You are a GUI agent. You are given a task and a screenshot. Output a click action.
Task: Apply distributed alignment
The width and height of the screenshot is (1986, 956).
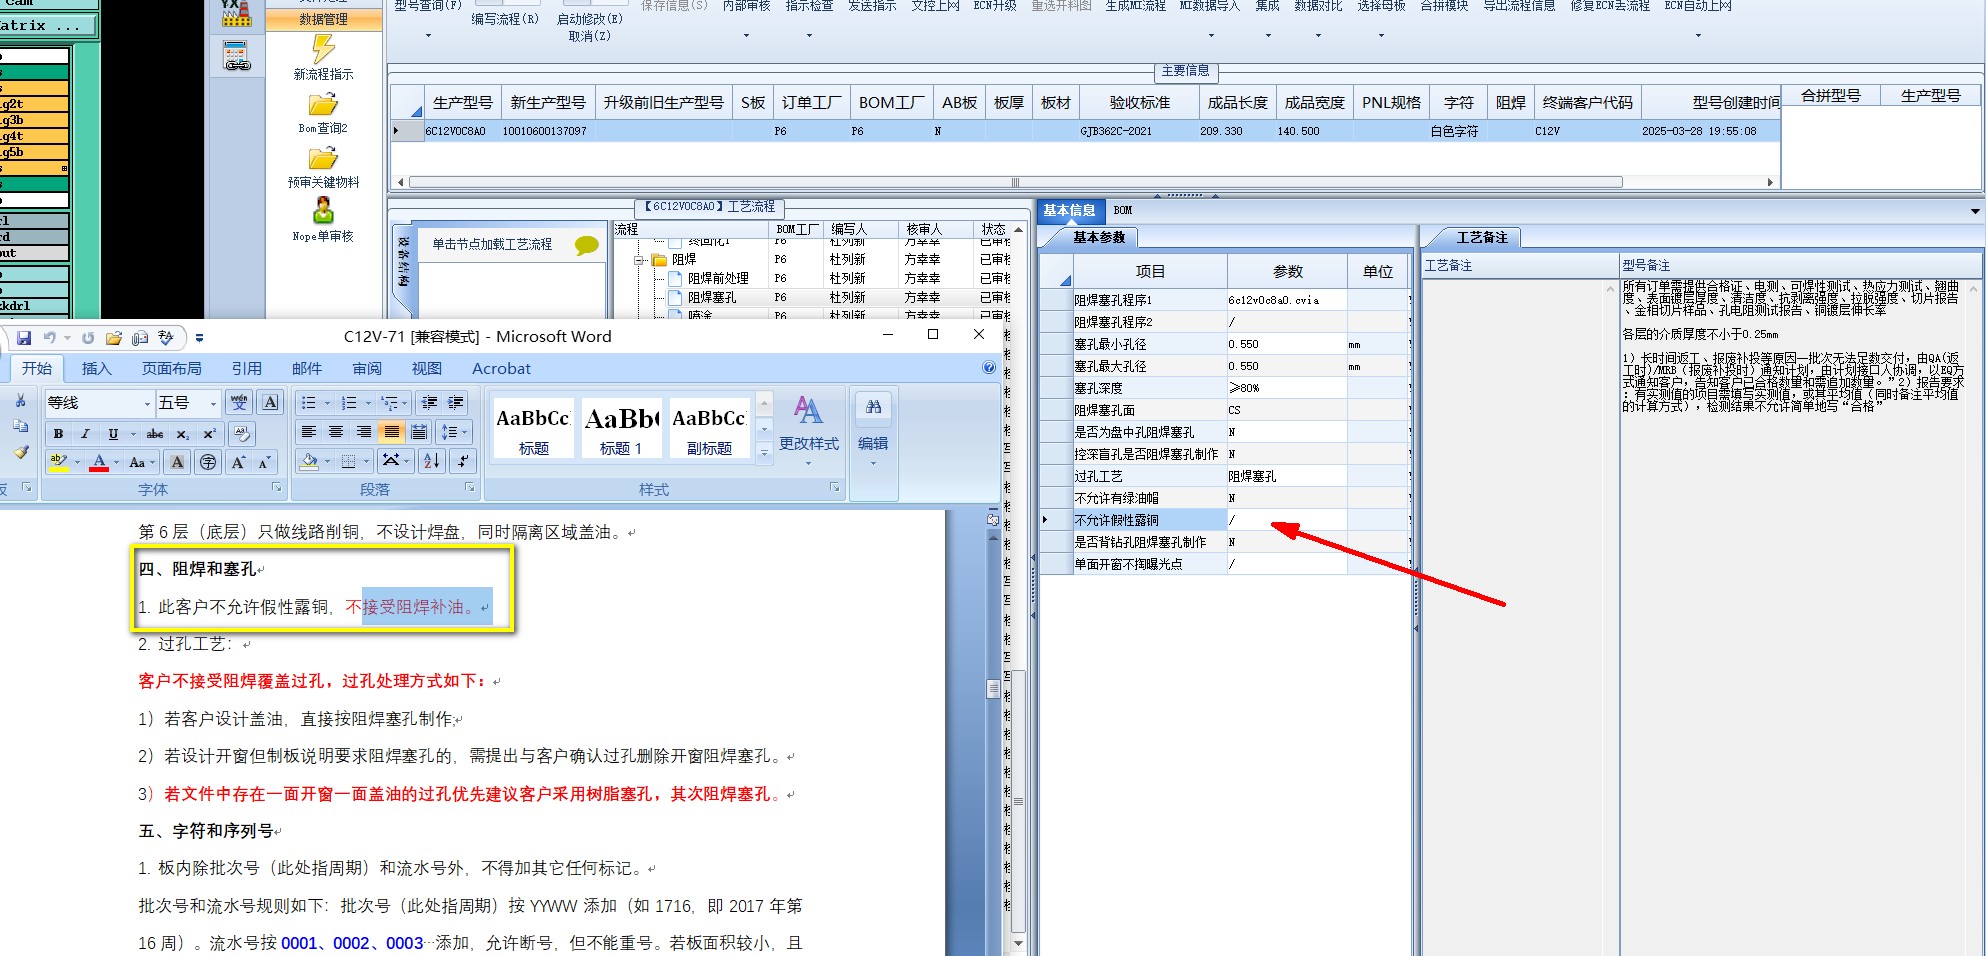coord(419,432)
